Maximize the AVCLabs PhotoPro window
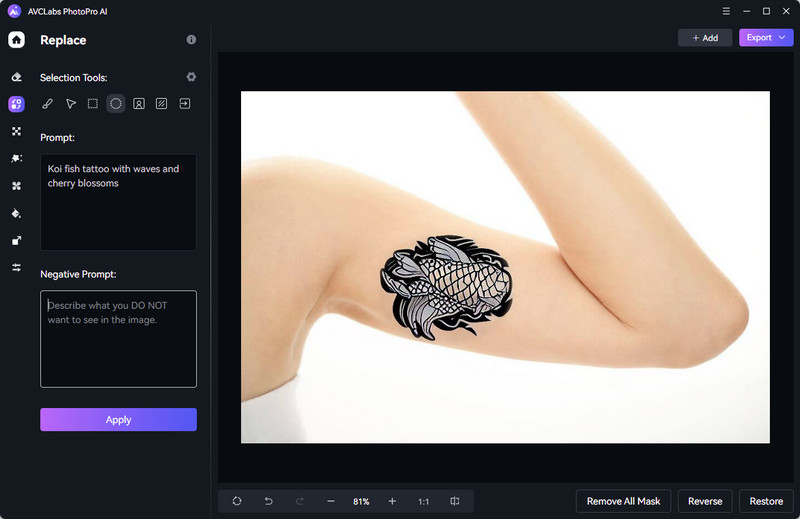This screenshot has height=519, width=800. 766,11
